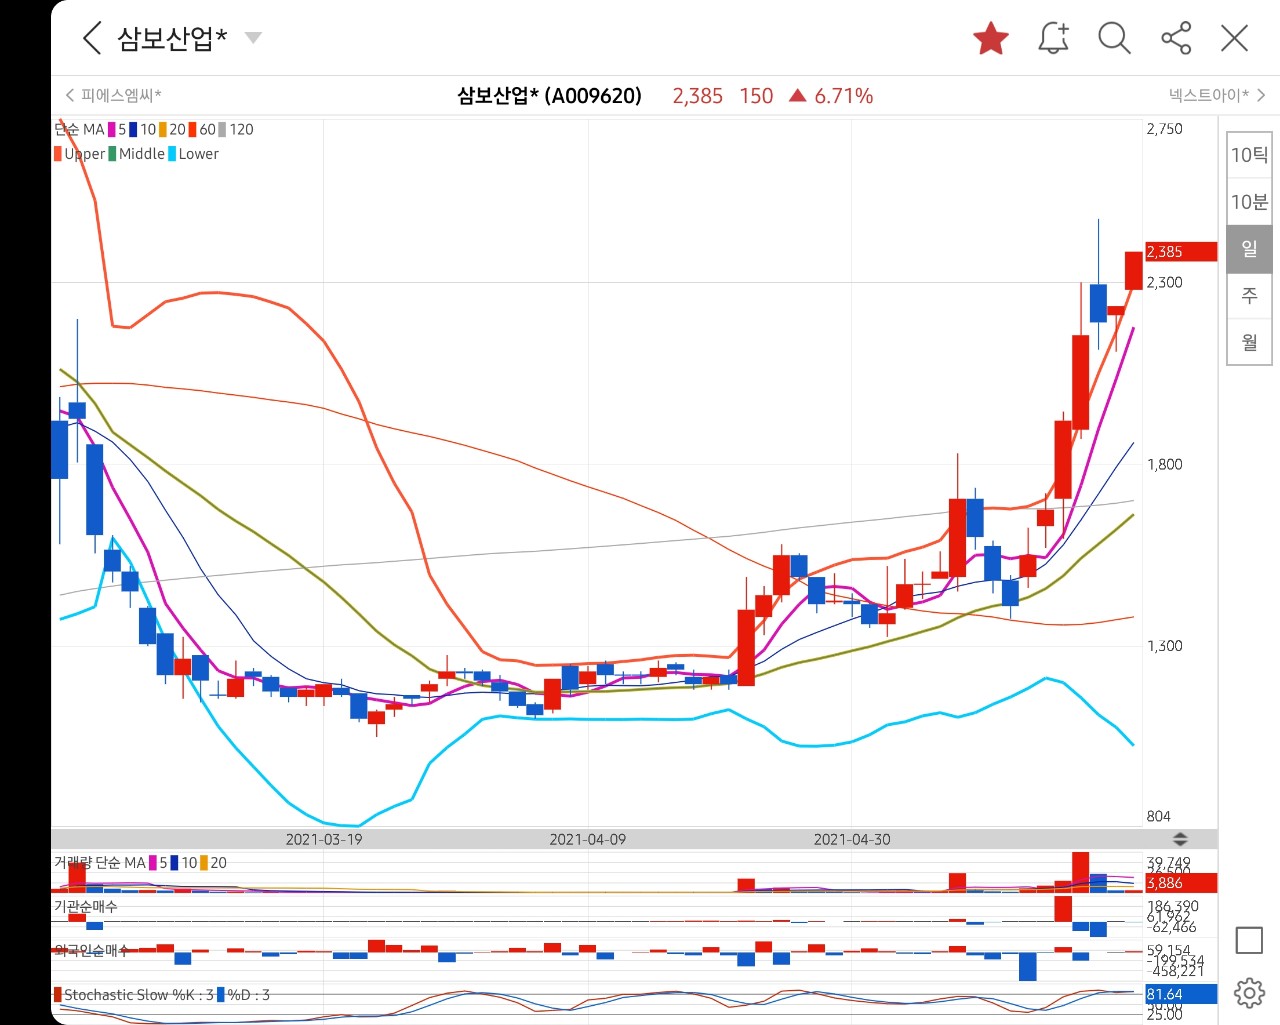1280x1025 pixels.
Task: Select the 일 daily chart tab
Action: (1249, 249)
